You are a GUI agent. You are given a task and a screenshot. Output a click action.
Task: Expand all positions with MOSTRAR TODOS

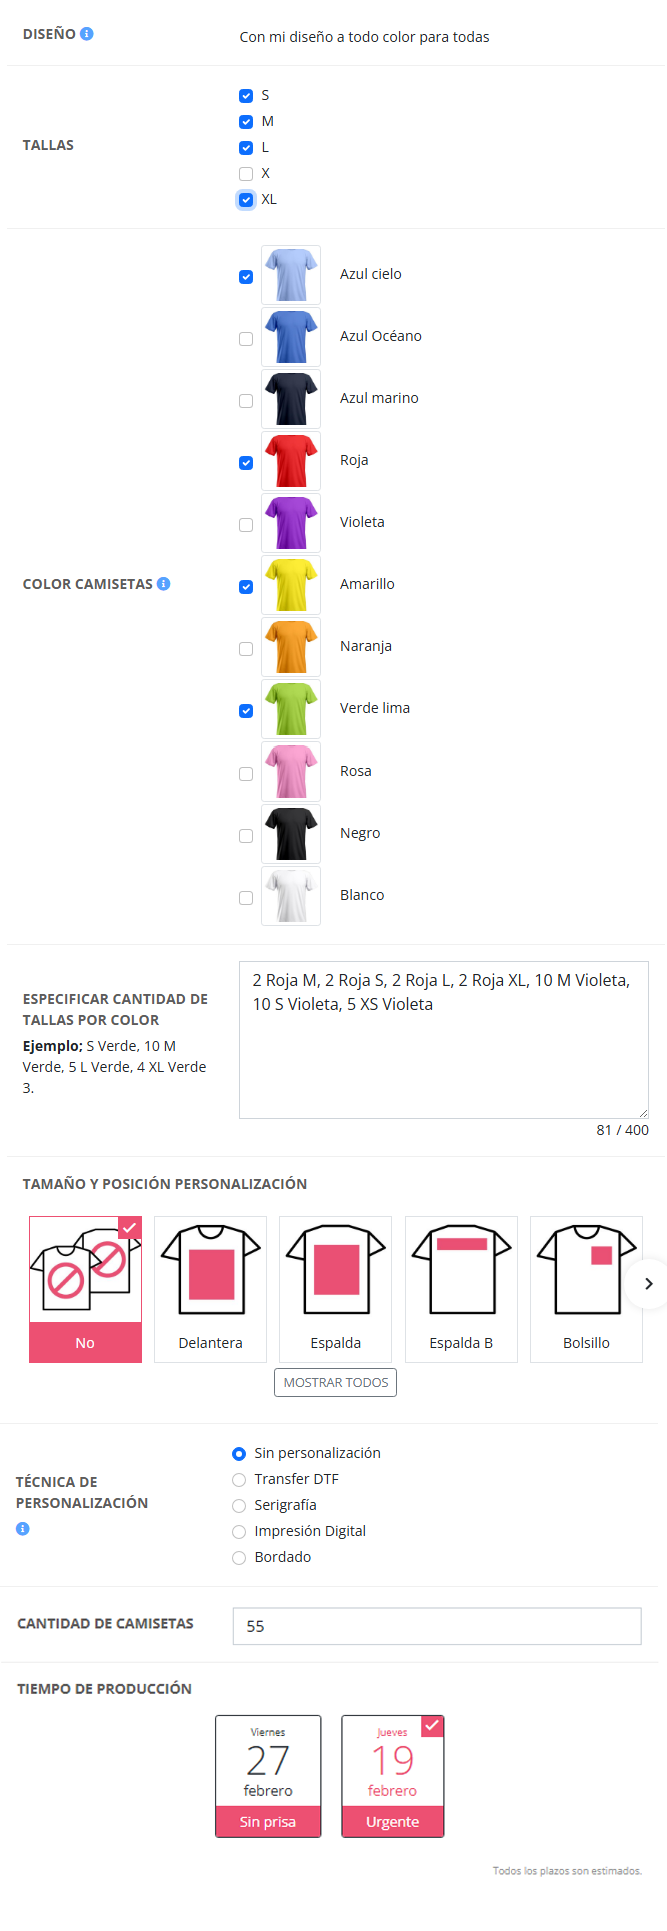(x=336, y=1382)
